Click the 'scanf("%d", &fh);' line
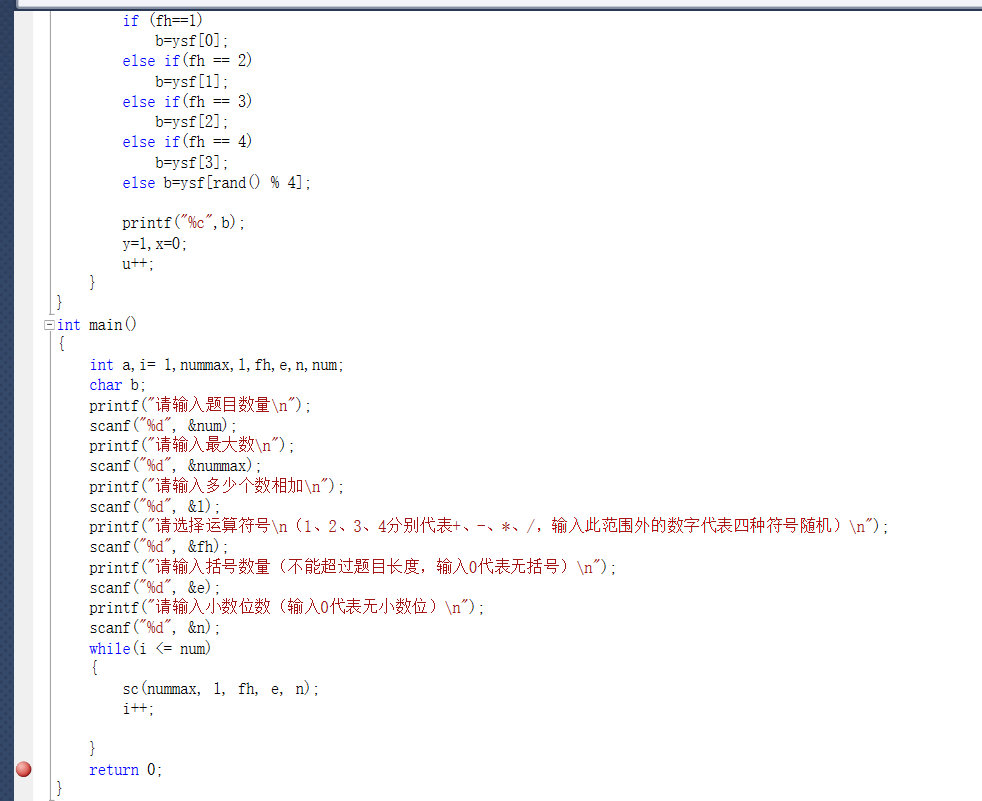The width and height of the screenshot is (982, 801). click(158, 547)
